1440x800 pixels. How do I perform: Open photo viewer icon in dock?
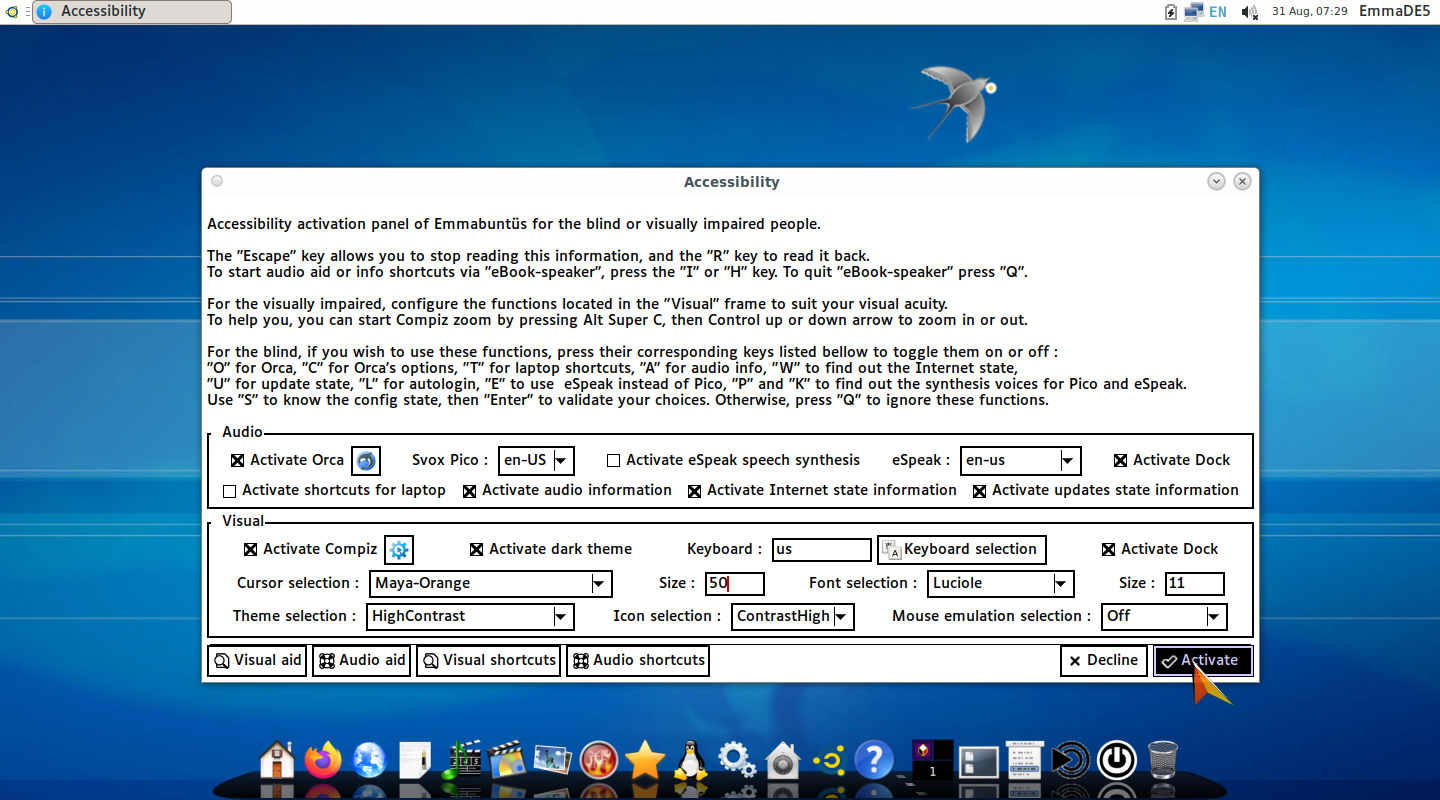[552, 761]
